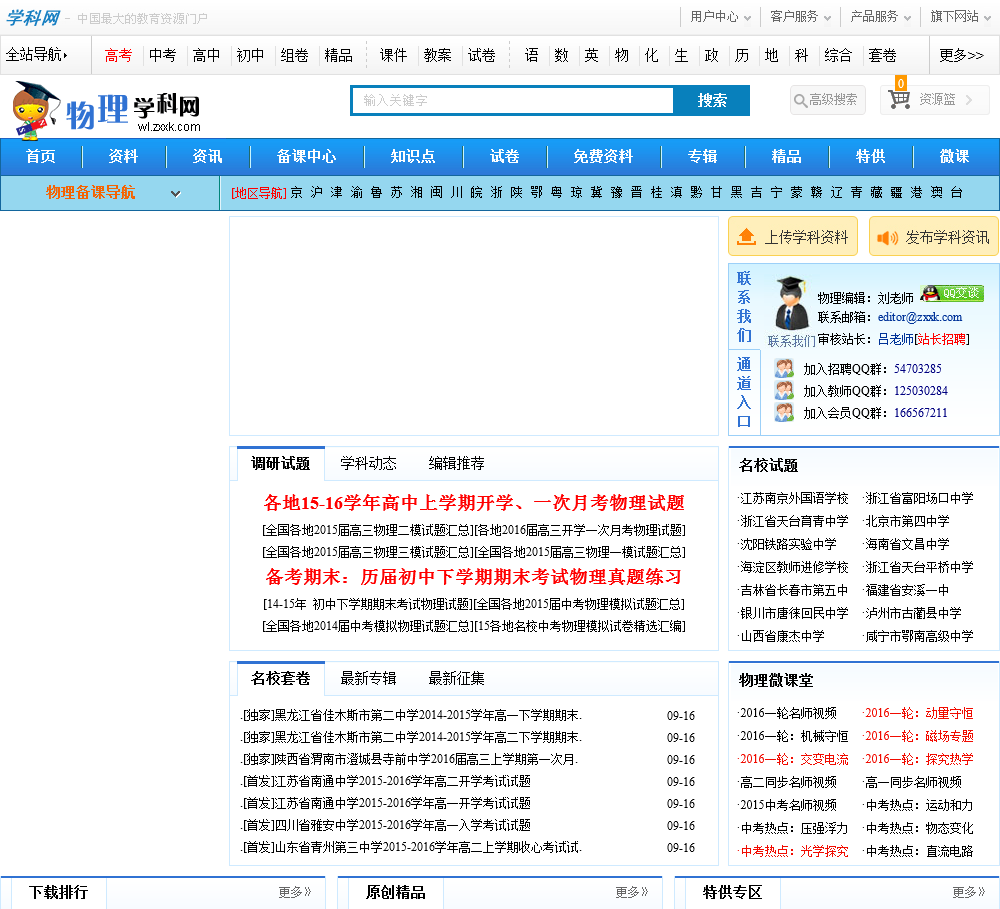Image resolution: width=1000 pixels, height=909 pixels.
Task: Open 知识点 in the main menu
Action: click(x=413, y=157)
